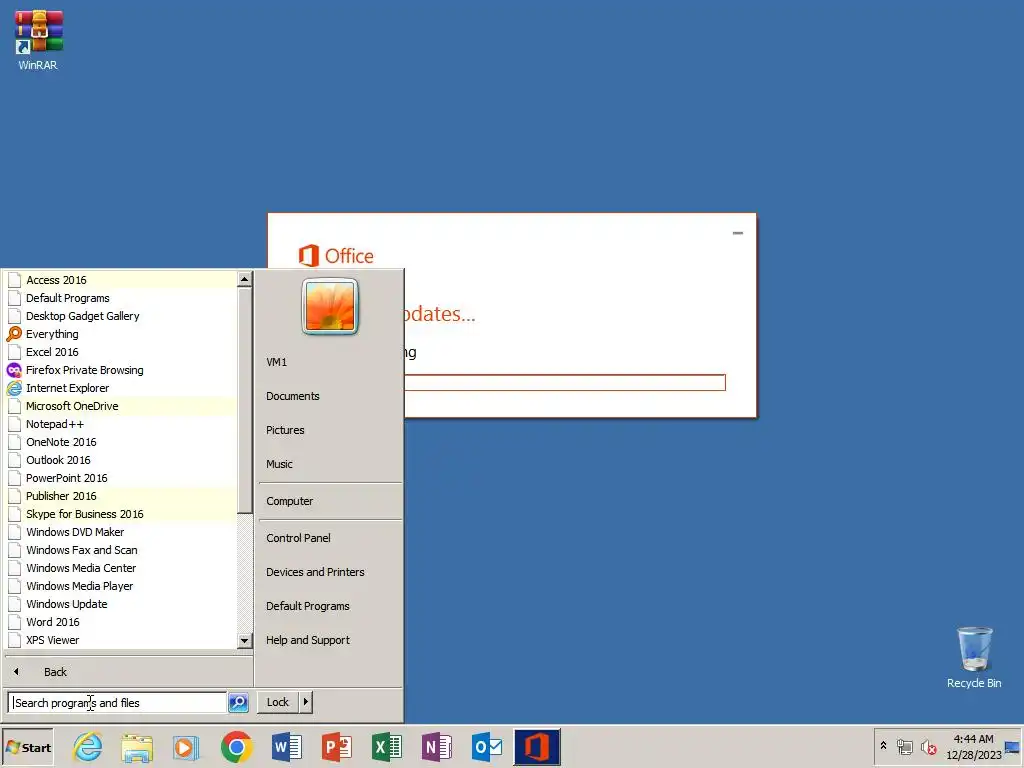Open Music from Start menu
Image resolution: width=1024 pixels, height=768 pixels.
coord(330,464)
